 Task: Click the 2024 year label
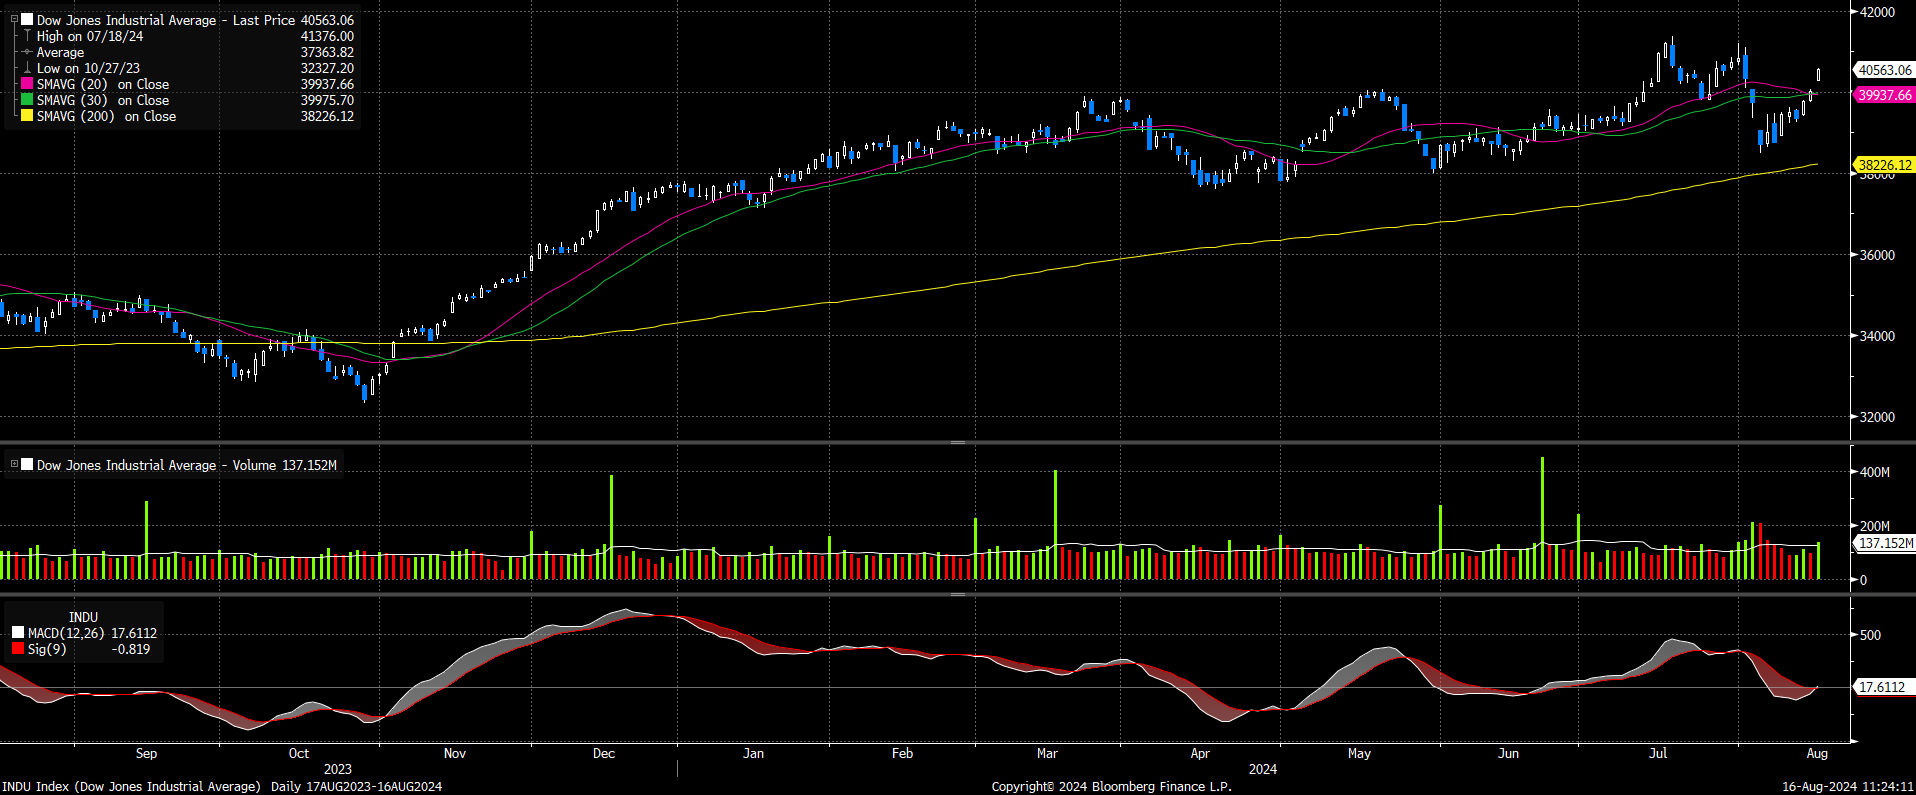click(x=1262, y=769)
